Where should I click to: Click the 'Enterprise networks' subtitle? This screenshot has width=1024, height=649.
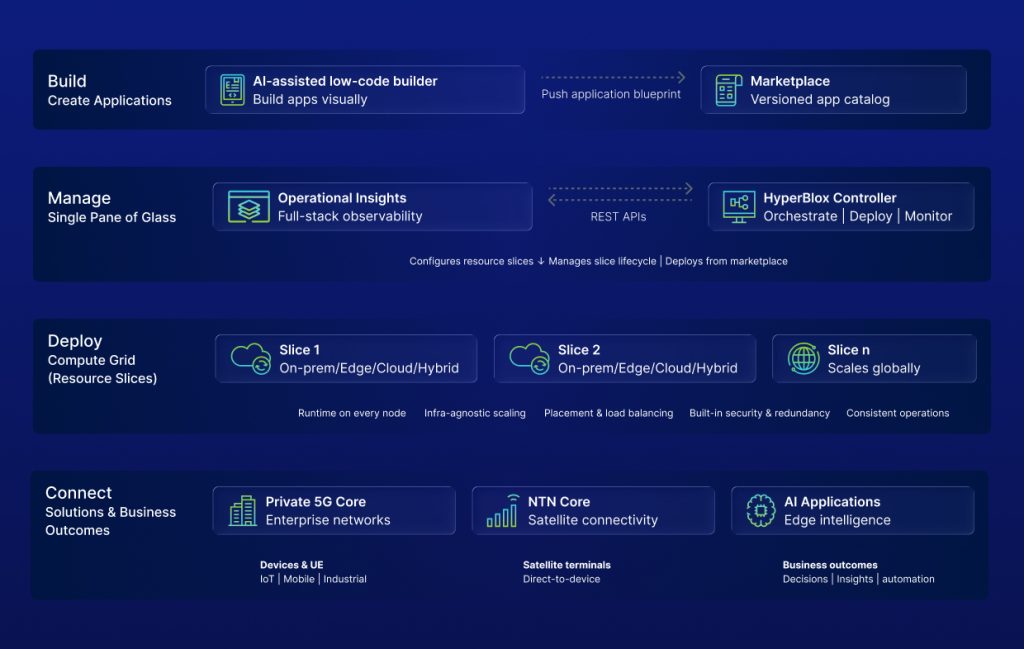pyautogui.click(x=328, y=520)
